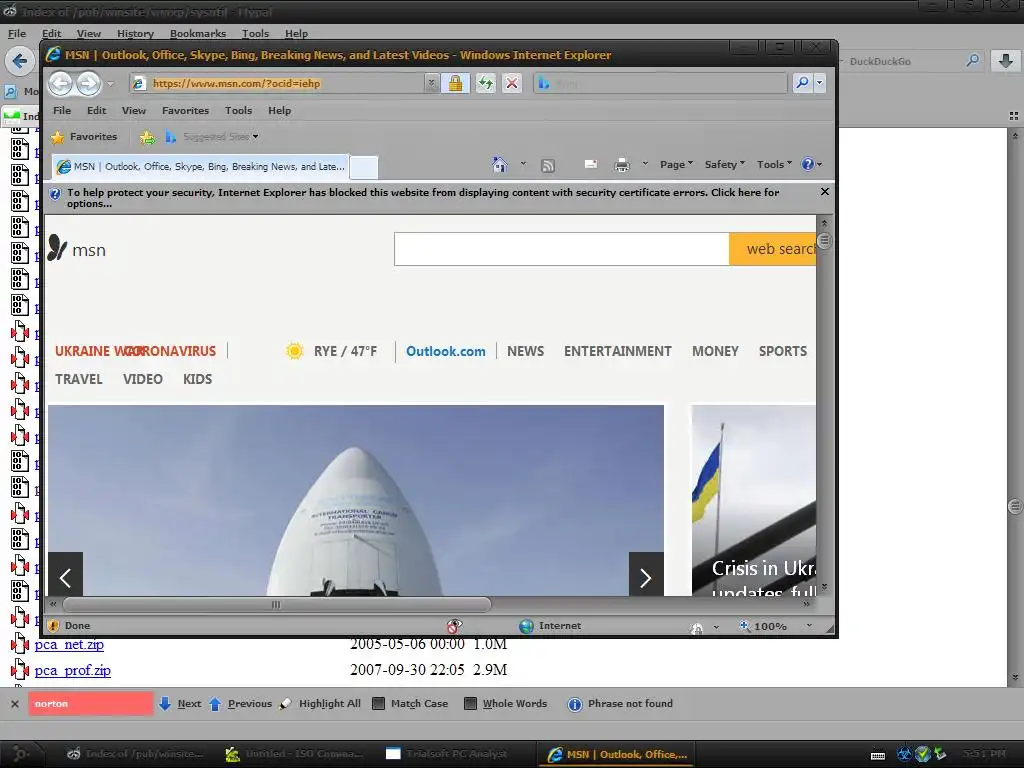Click the security lock icon
This screenshot has height=768, width=1024.
point(455,84)
